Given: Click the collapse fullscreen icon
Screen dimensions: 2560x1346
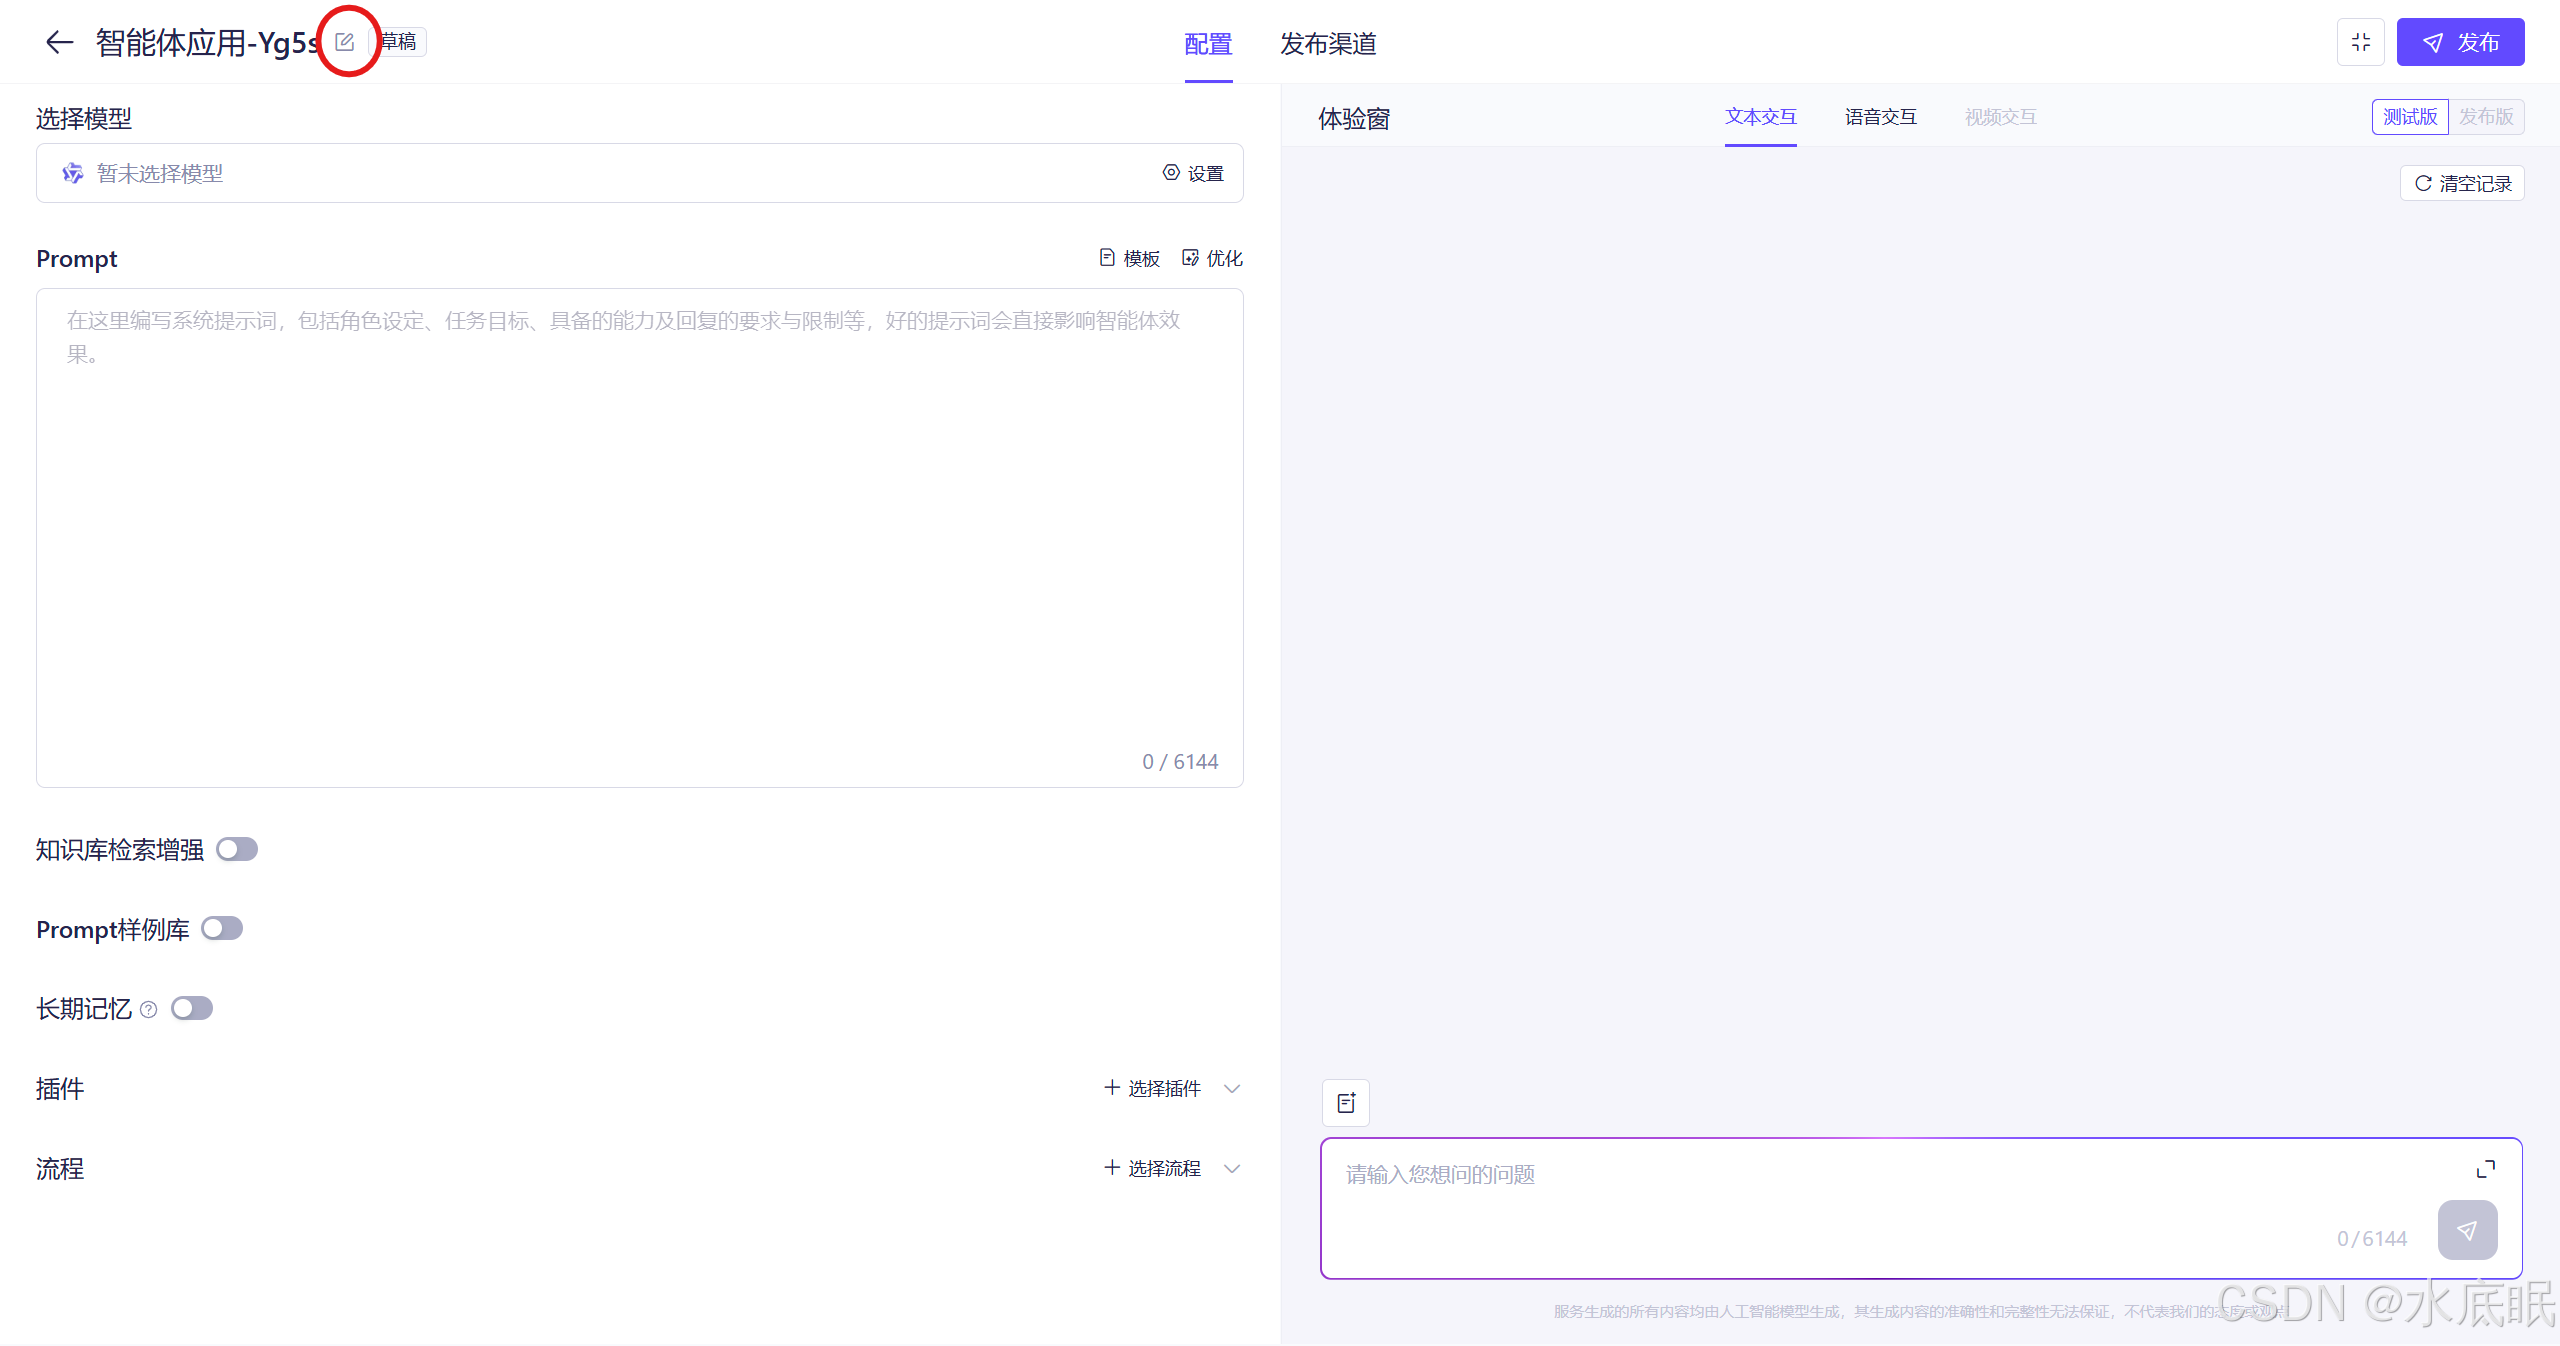Looking at the screenshot, I should click(x=2360, y=42).
